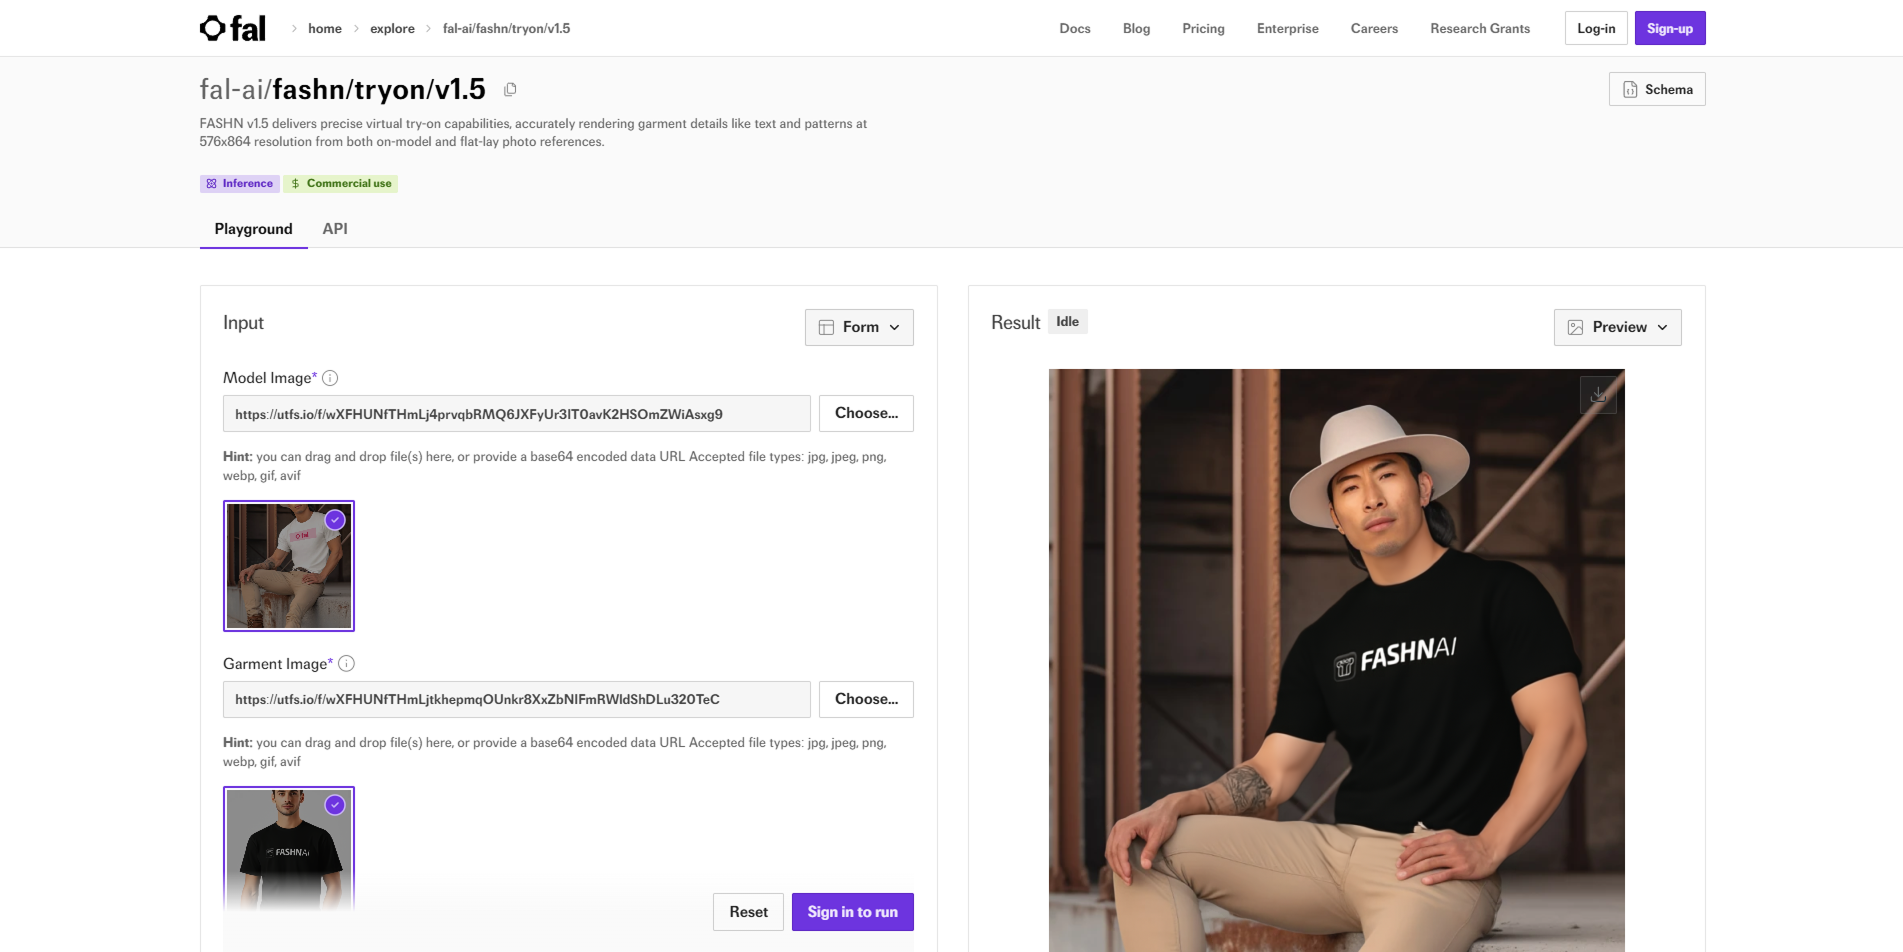The width and height of the screenshot is (1903, 952).
Task: Click the Commercial use tag
Action: [341, 184]
